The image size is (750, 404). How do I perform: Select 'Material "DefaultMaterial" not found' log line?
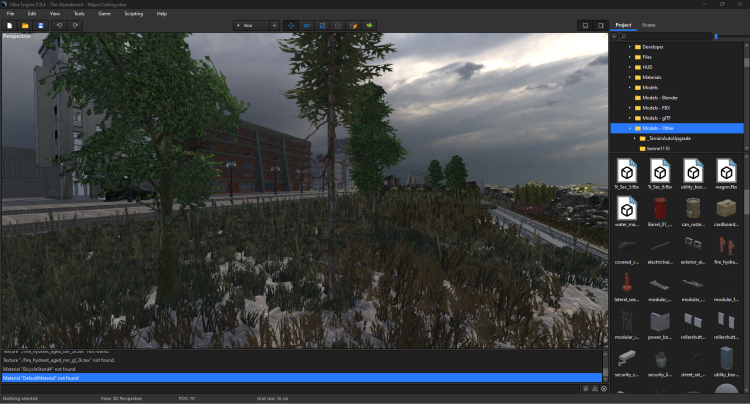point(301,378)
